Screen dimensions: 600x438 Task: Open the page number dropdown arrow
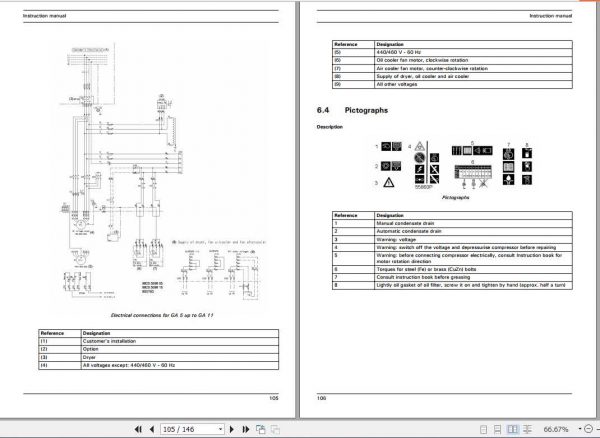pyautogui.click(x=220, y=429)
